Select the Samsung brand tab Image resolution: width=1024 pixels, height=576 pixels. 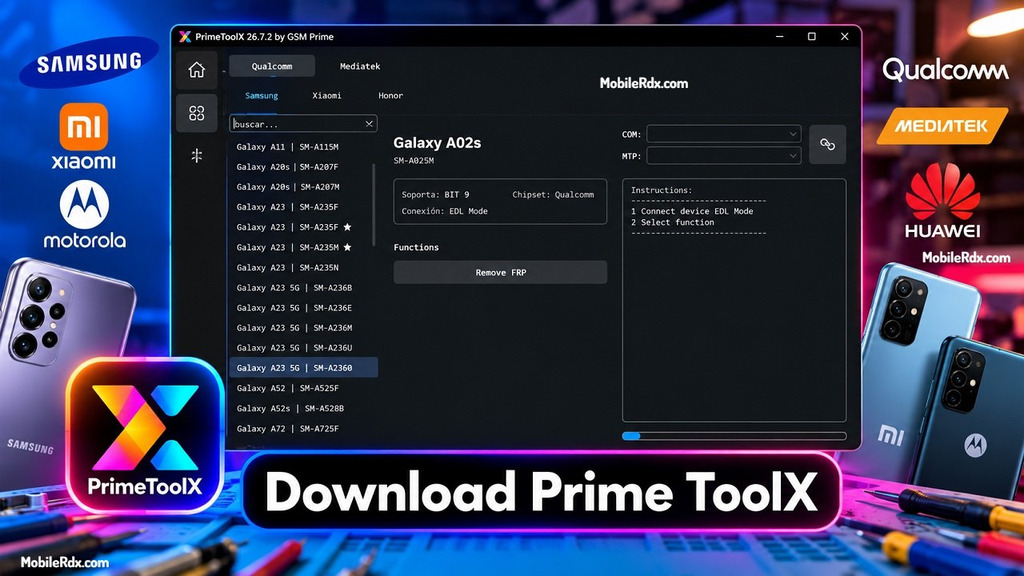(x=261, y=95)
